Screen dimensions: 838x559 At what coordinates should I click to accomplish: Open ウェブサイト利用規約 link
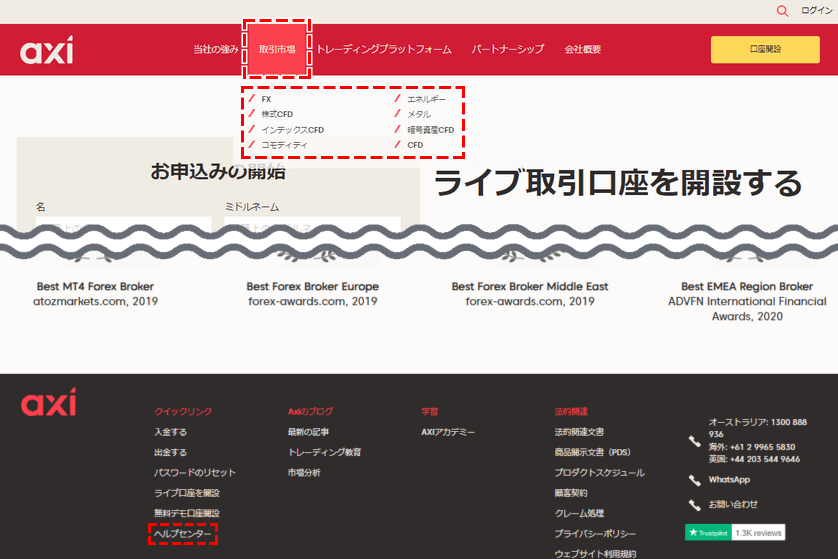pos(595,554)
